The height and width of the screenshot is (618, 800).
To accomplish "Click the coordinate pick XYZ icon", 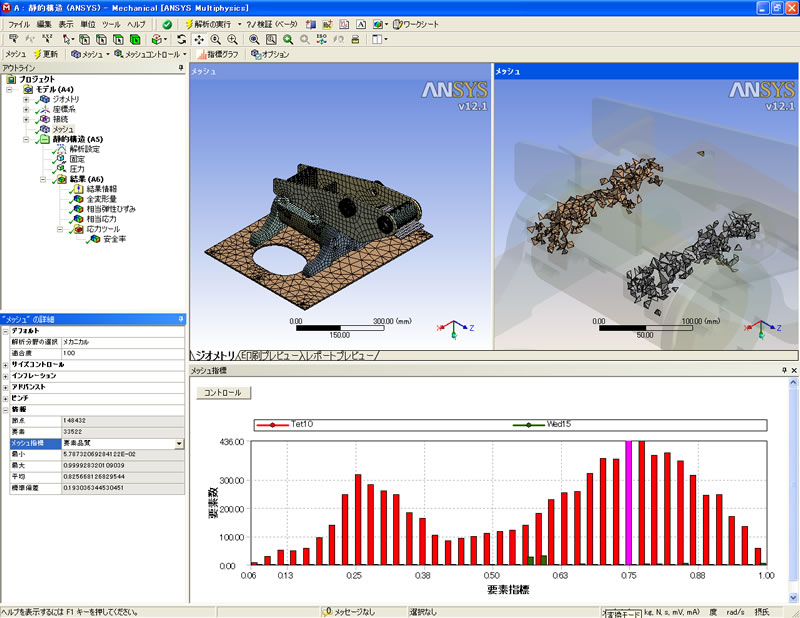I will click(x=47, y=39).
